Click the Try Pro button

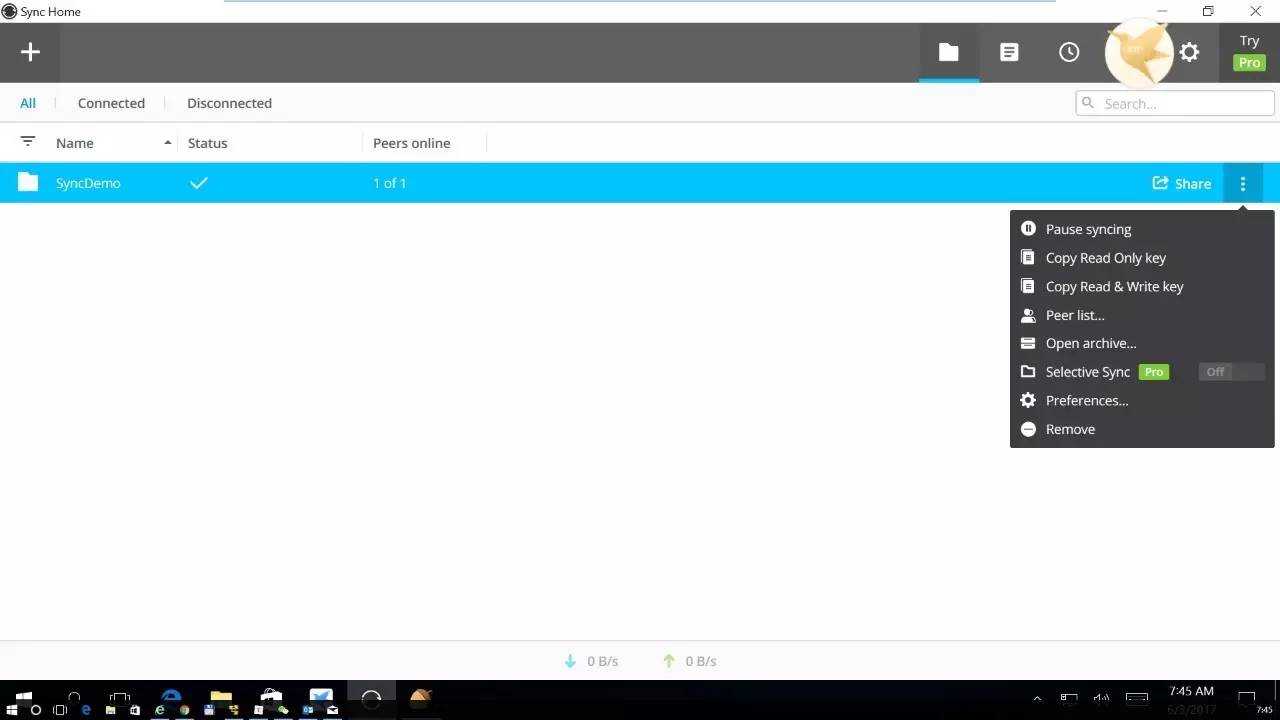pos(1249,52)
